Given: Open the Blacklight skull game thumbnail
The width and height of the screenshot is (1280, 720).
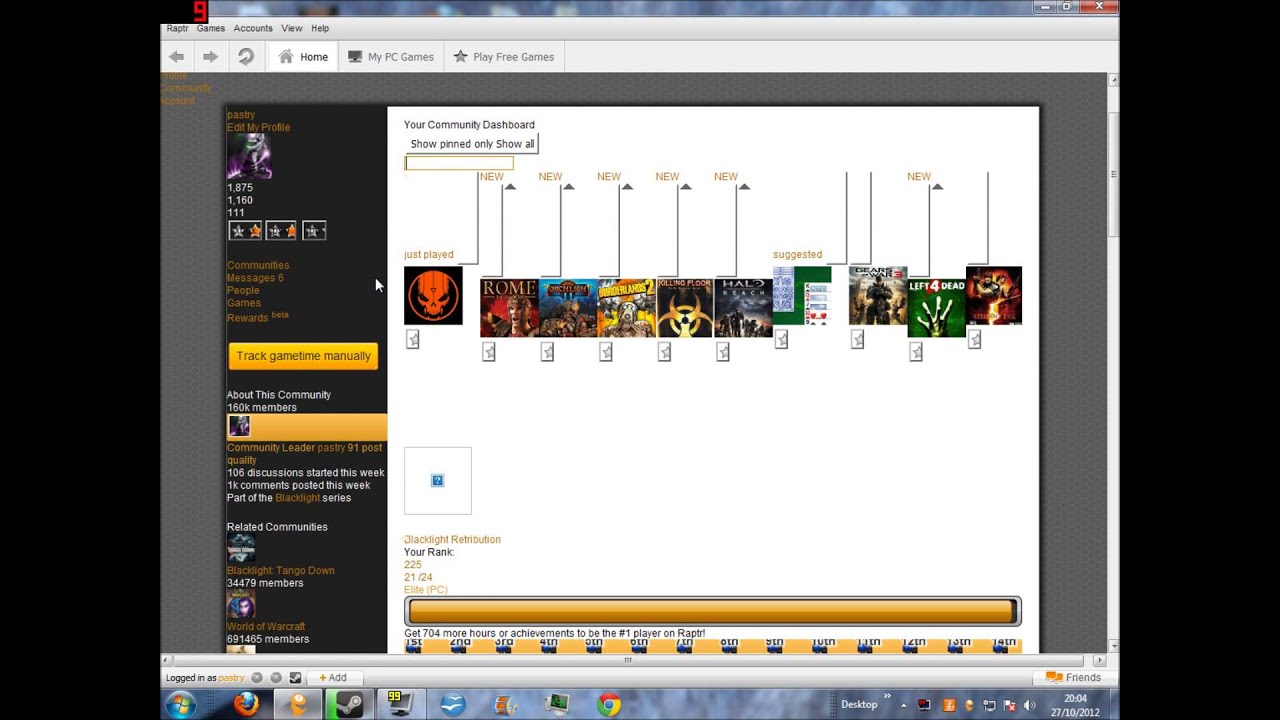Looking at the screenshot, I should (x=433, y=295).
